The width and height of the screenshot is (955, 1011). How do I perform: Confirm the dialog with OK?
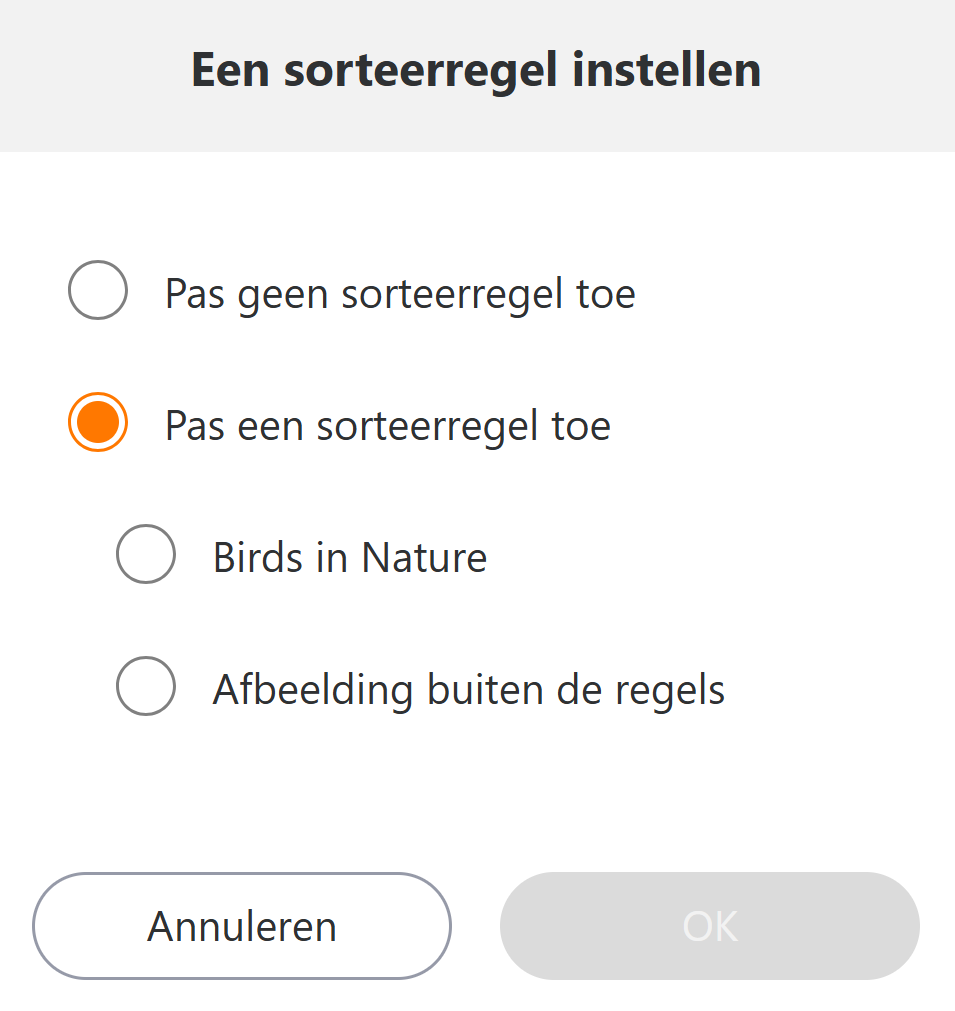point(710,926)
